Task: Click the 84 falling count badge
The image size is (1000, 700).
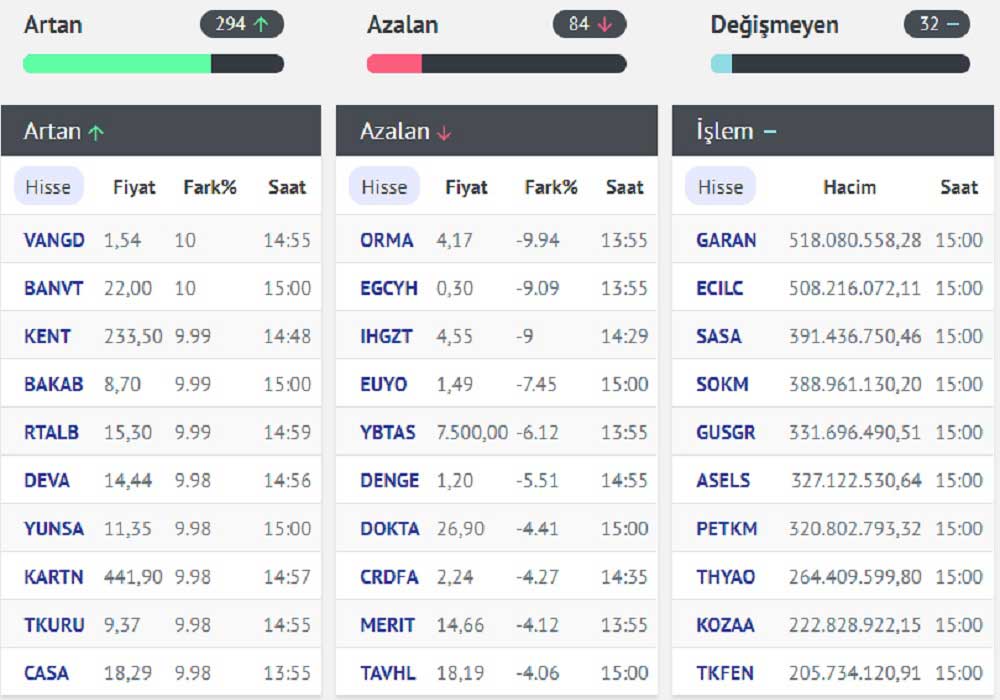Action: coord(589,24)
